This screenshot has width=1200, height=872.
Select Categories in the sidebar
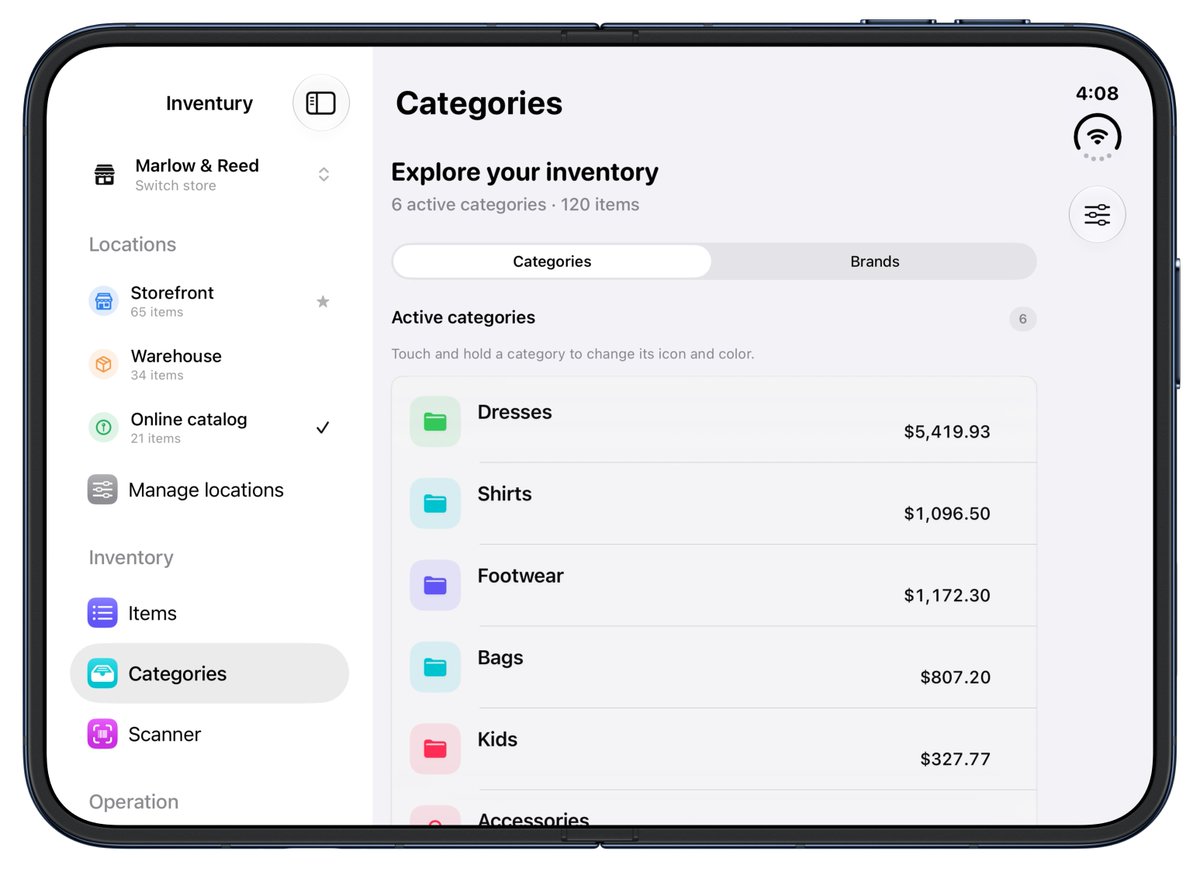tap(209, 674)
